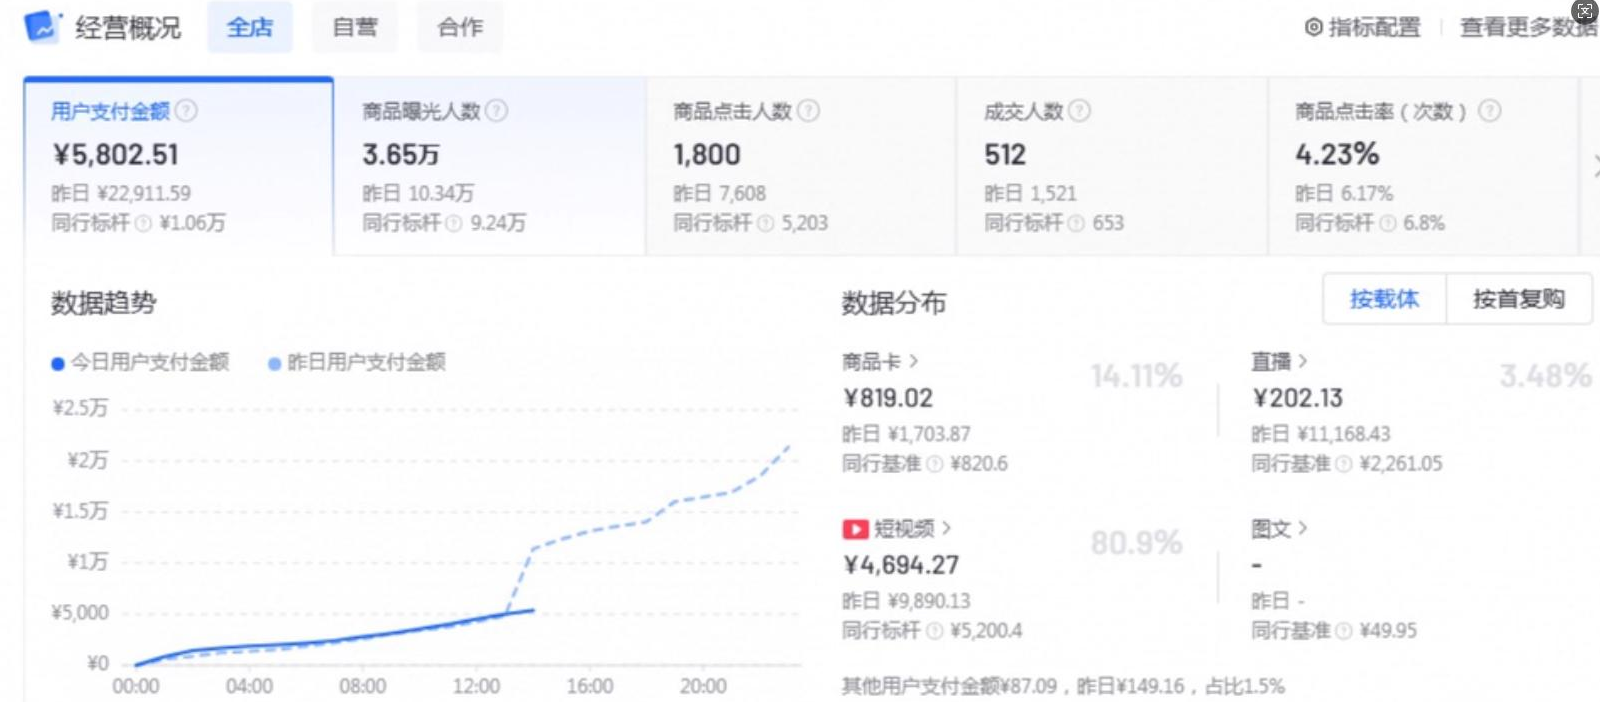Click help icon beside 商品曝光人数
The image size is (1600, 702).
(x=497, y=111)
